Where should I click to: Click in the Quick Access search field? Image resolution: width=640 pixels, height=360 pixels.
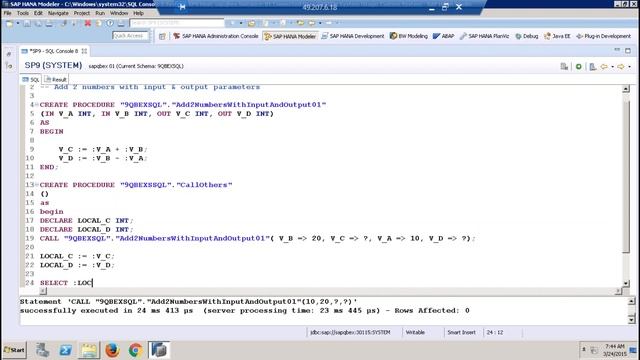130,36
